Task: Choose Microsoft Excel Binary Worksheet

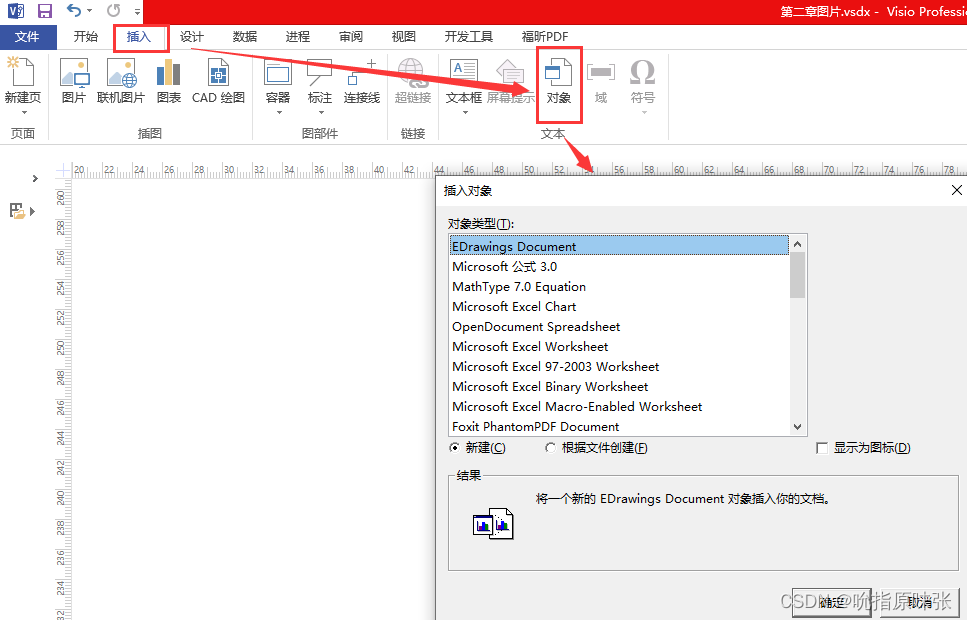Action: 619,387
